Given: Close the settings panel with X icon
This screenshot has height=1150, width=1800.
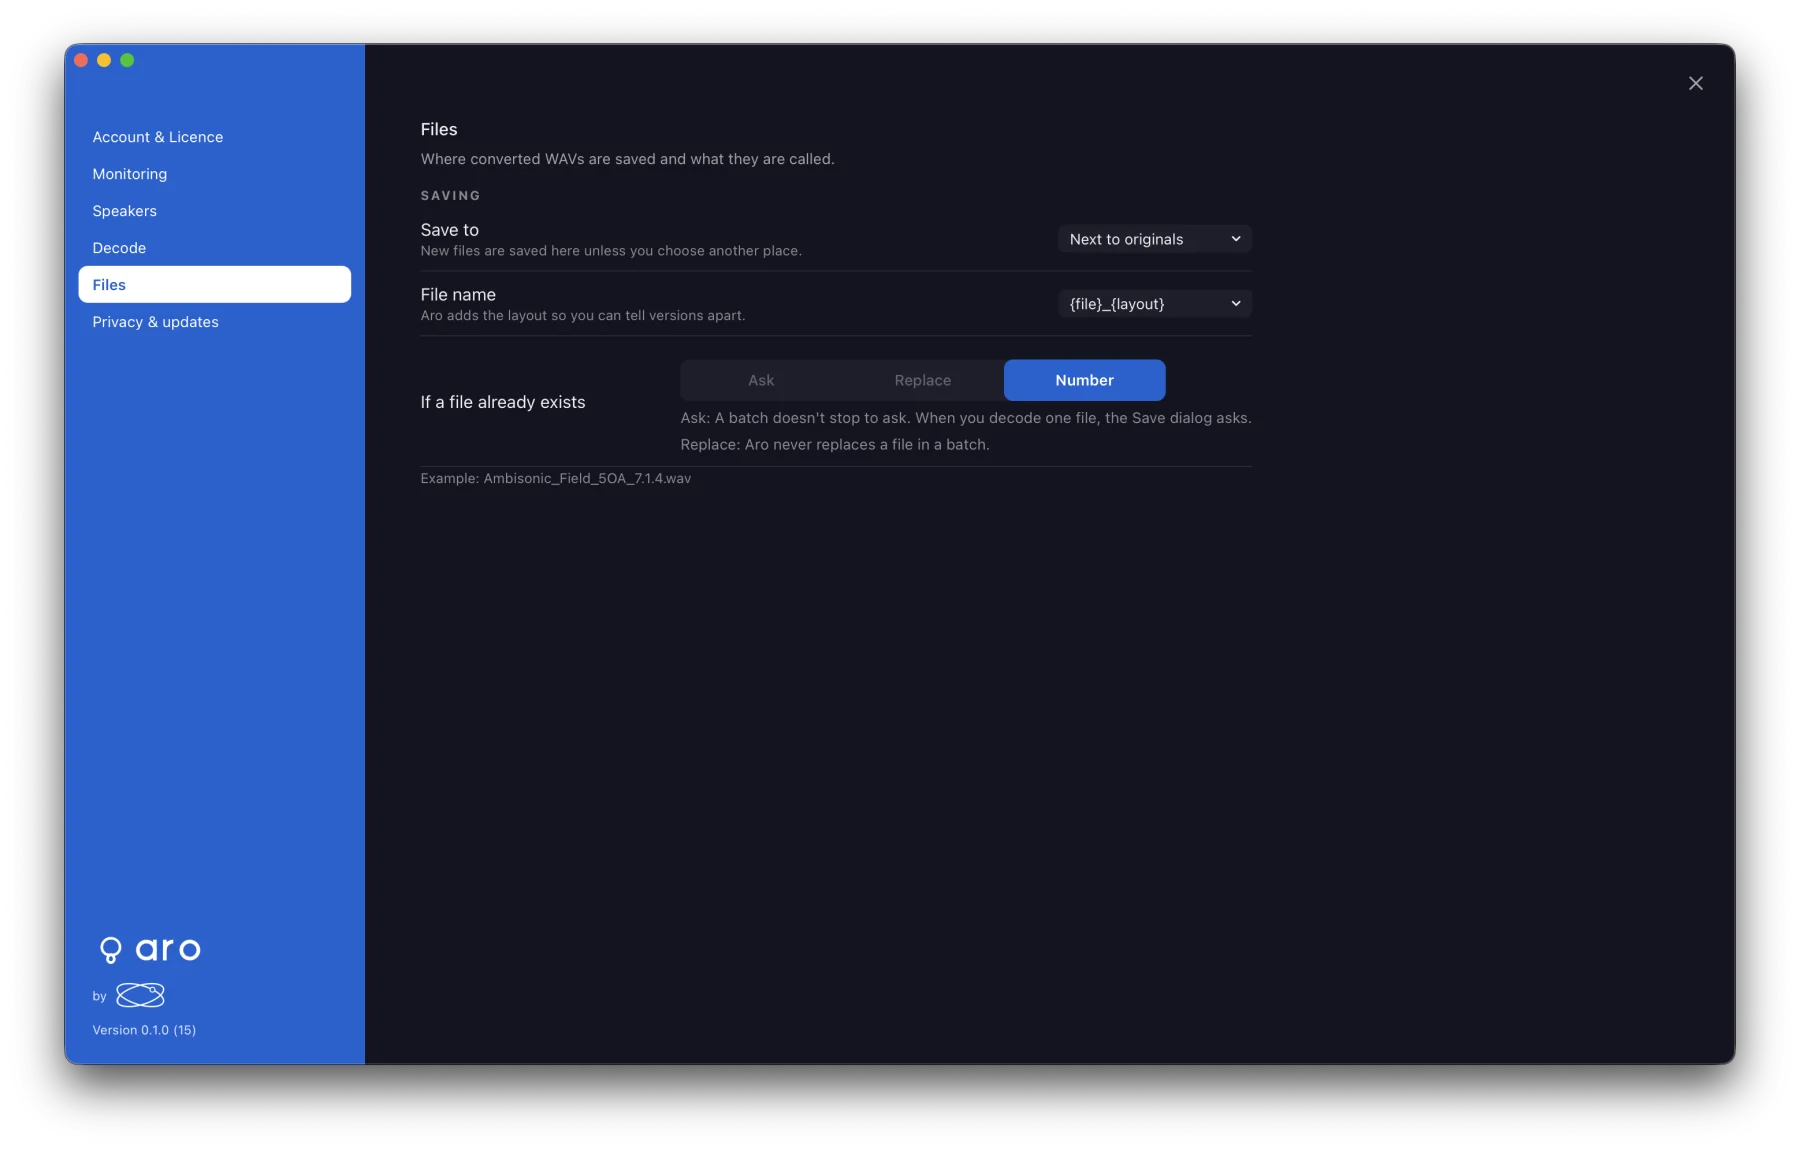Looking at the screenshot, I should coord(1695,83).
